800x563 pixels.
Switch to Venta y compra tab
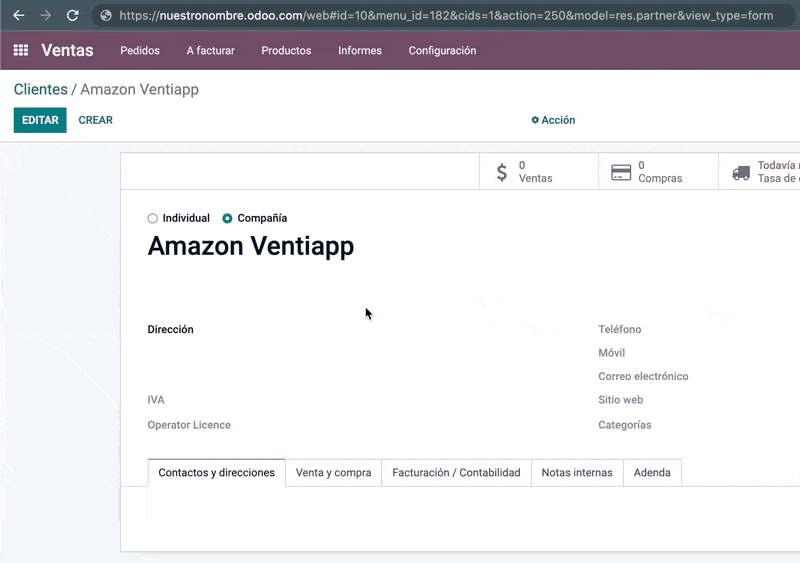coord(333,473)
